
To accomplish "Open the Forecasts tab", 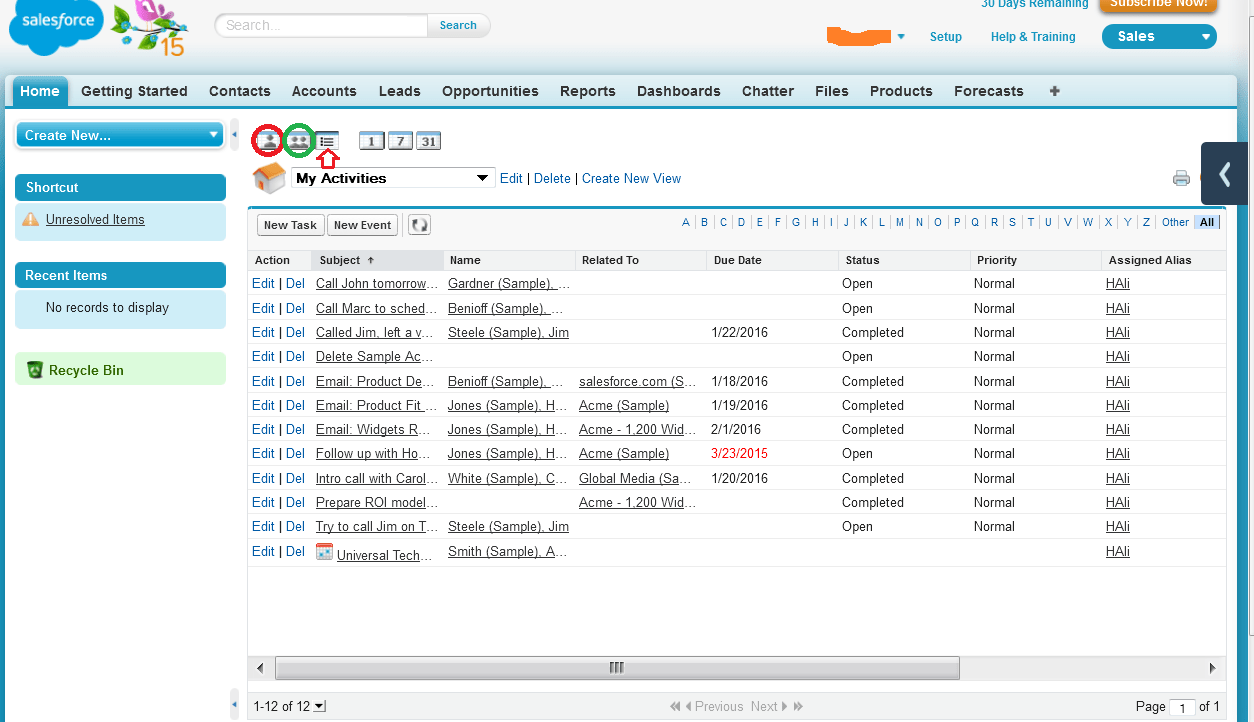I will pos(989,91).
